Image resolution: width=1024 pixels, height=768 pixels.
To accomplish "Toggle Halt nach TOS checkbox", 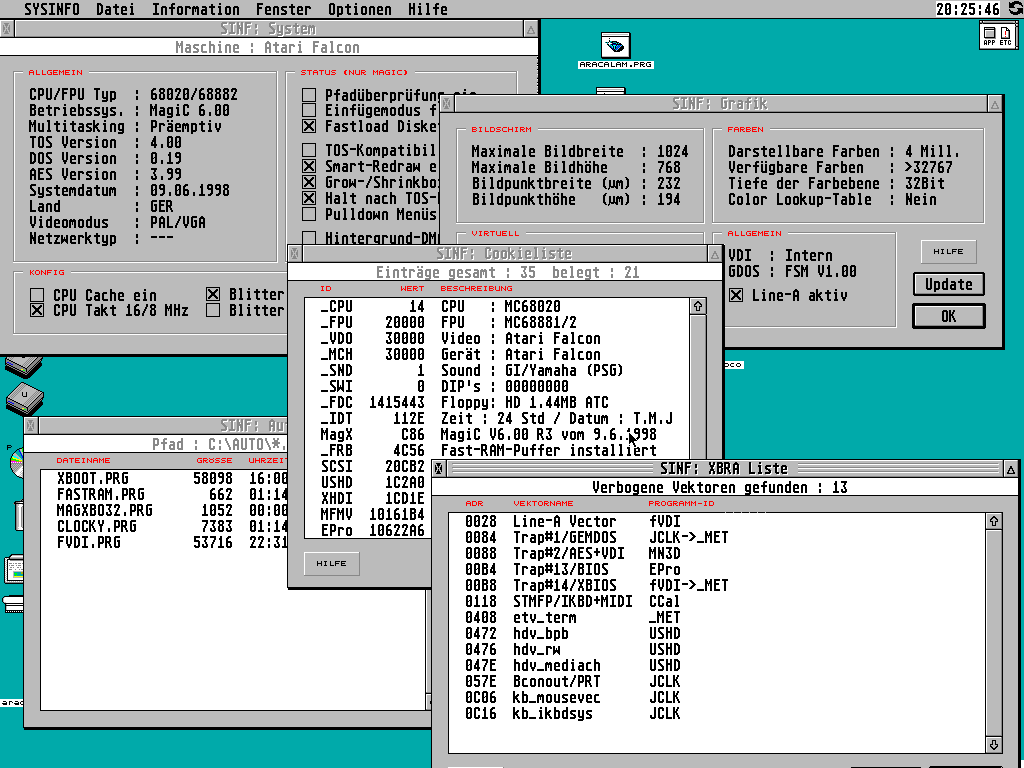I will click(x=309, y=198).
